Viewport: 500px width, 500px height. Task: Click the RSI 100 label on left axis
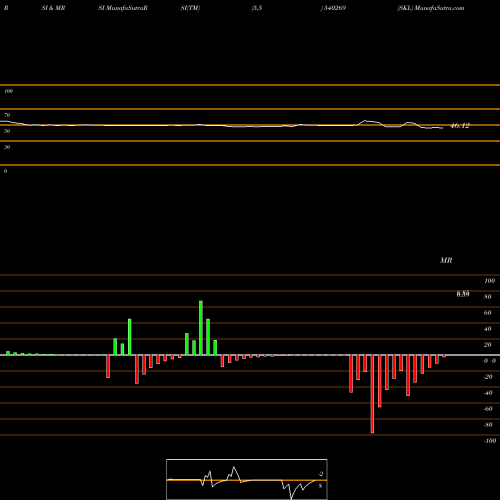(8, 91)
